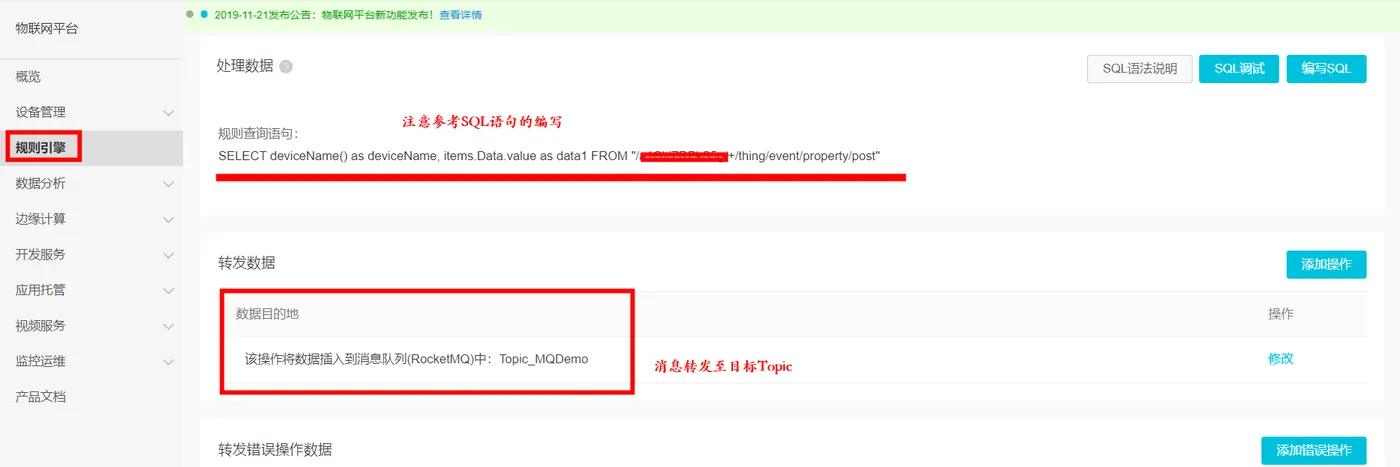Click the help icon beside 处理数据

(x=286, y=67)
